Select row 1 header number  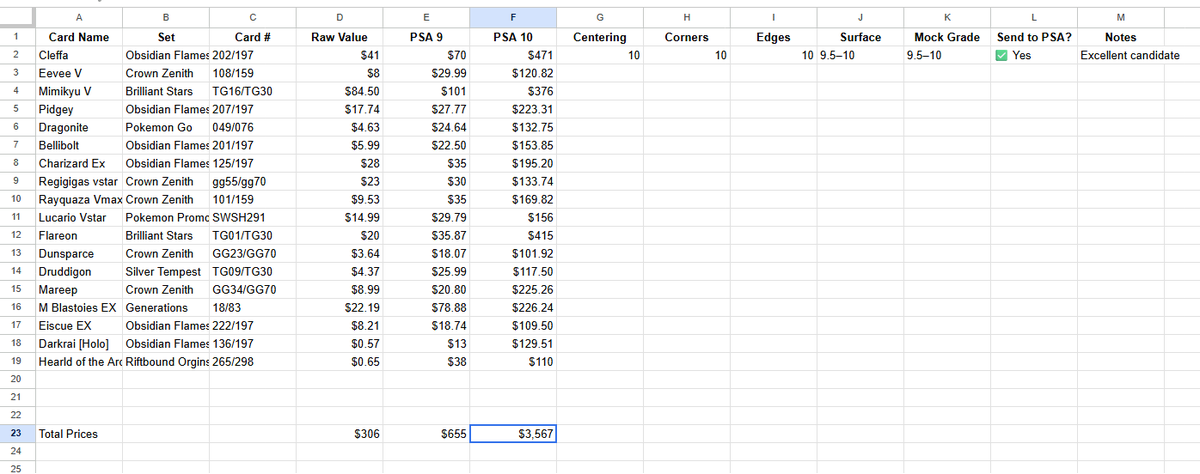(x=16, y=36)
